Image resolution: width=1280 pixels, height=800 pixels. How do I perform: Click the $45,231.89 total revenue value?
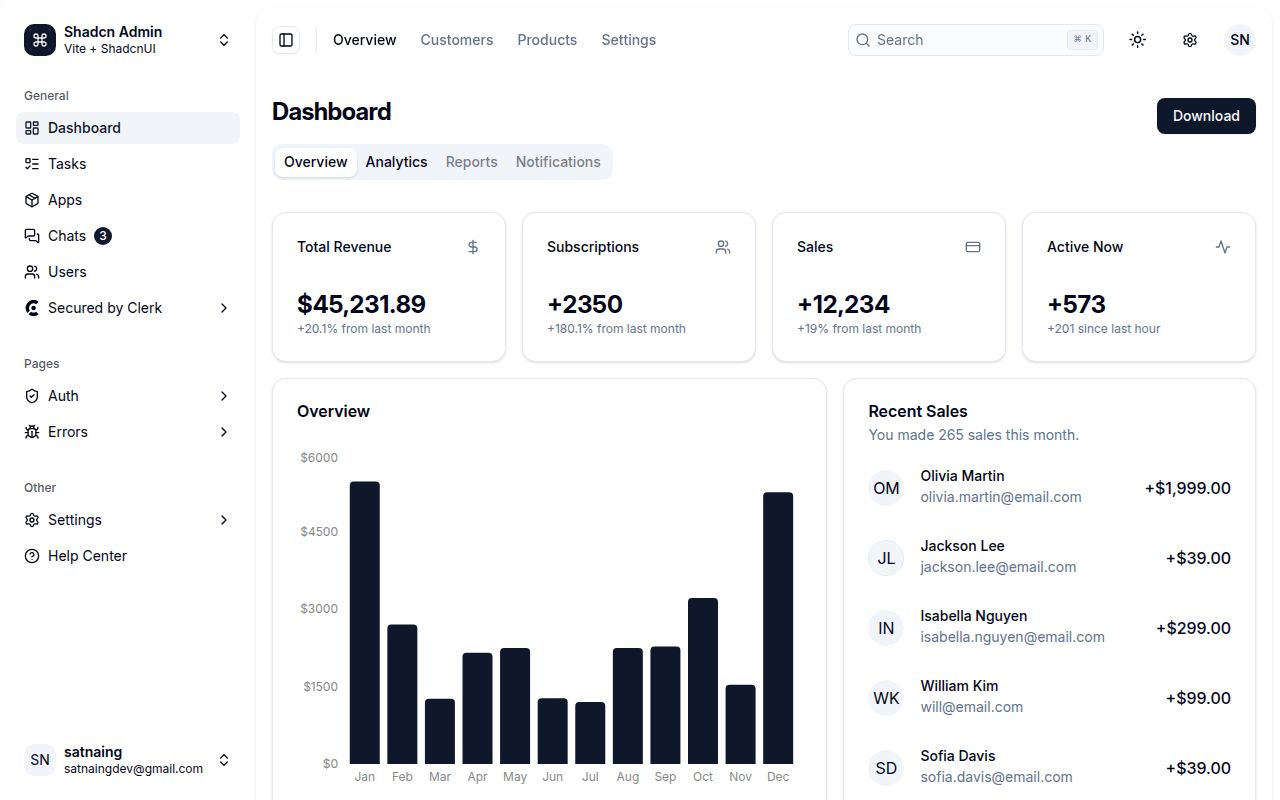click(362, 304)
